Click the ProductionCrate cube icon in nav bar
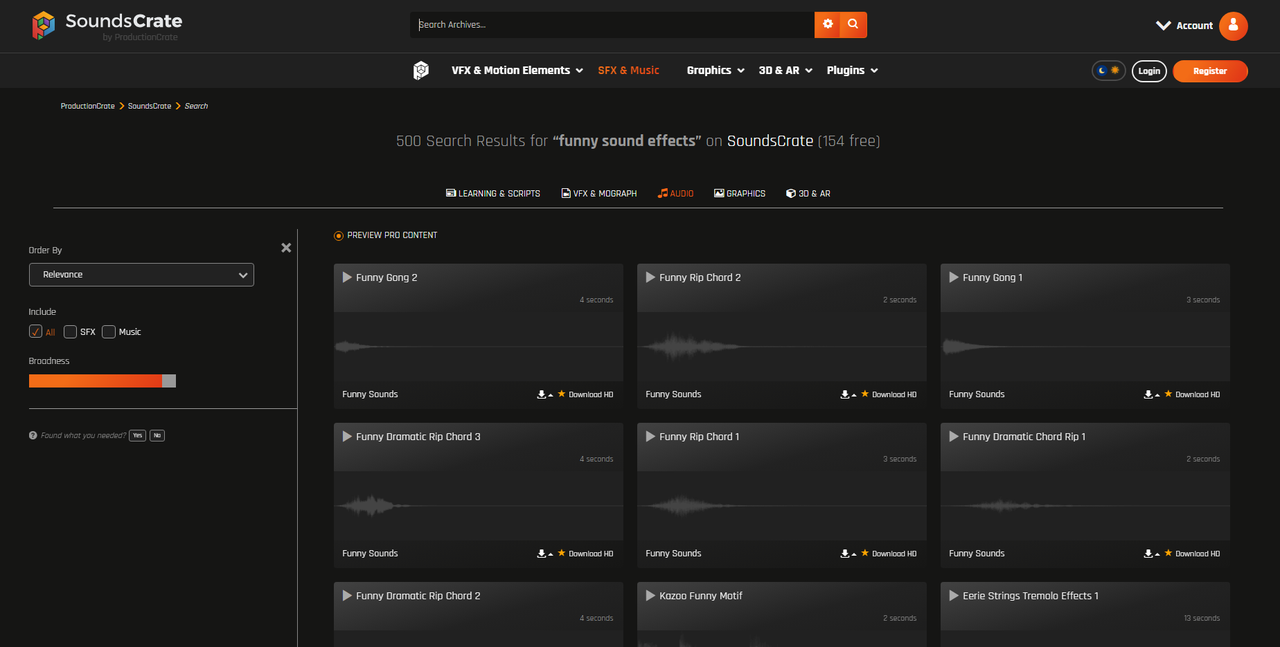 click(421, 70)
